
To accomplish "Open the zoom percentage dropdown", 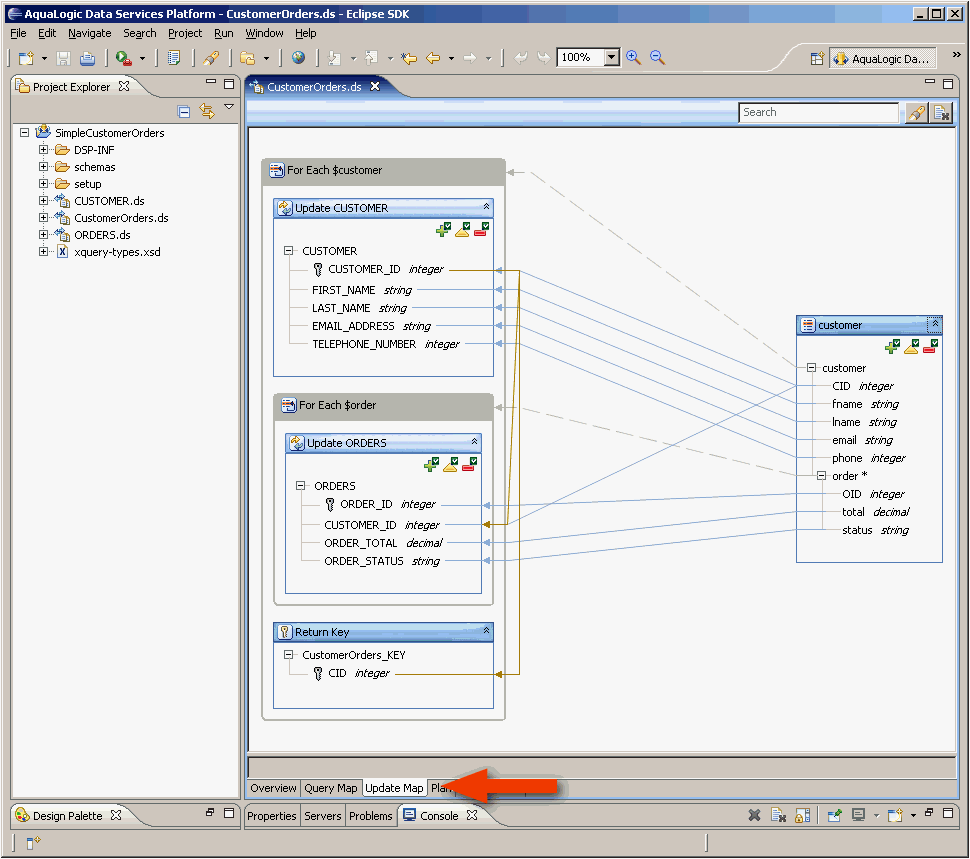I will point(611,58).
